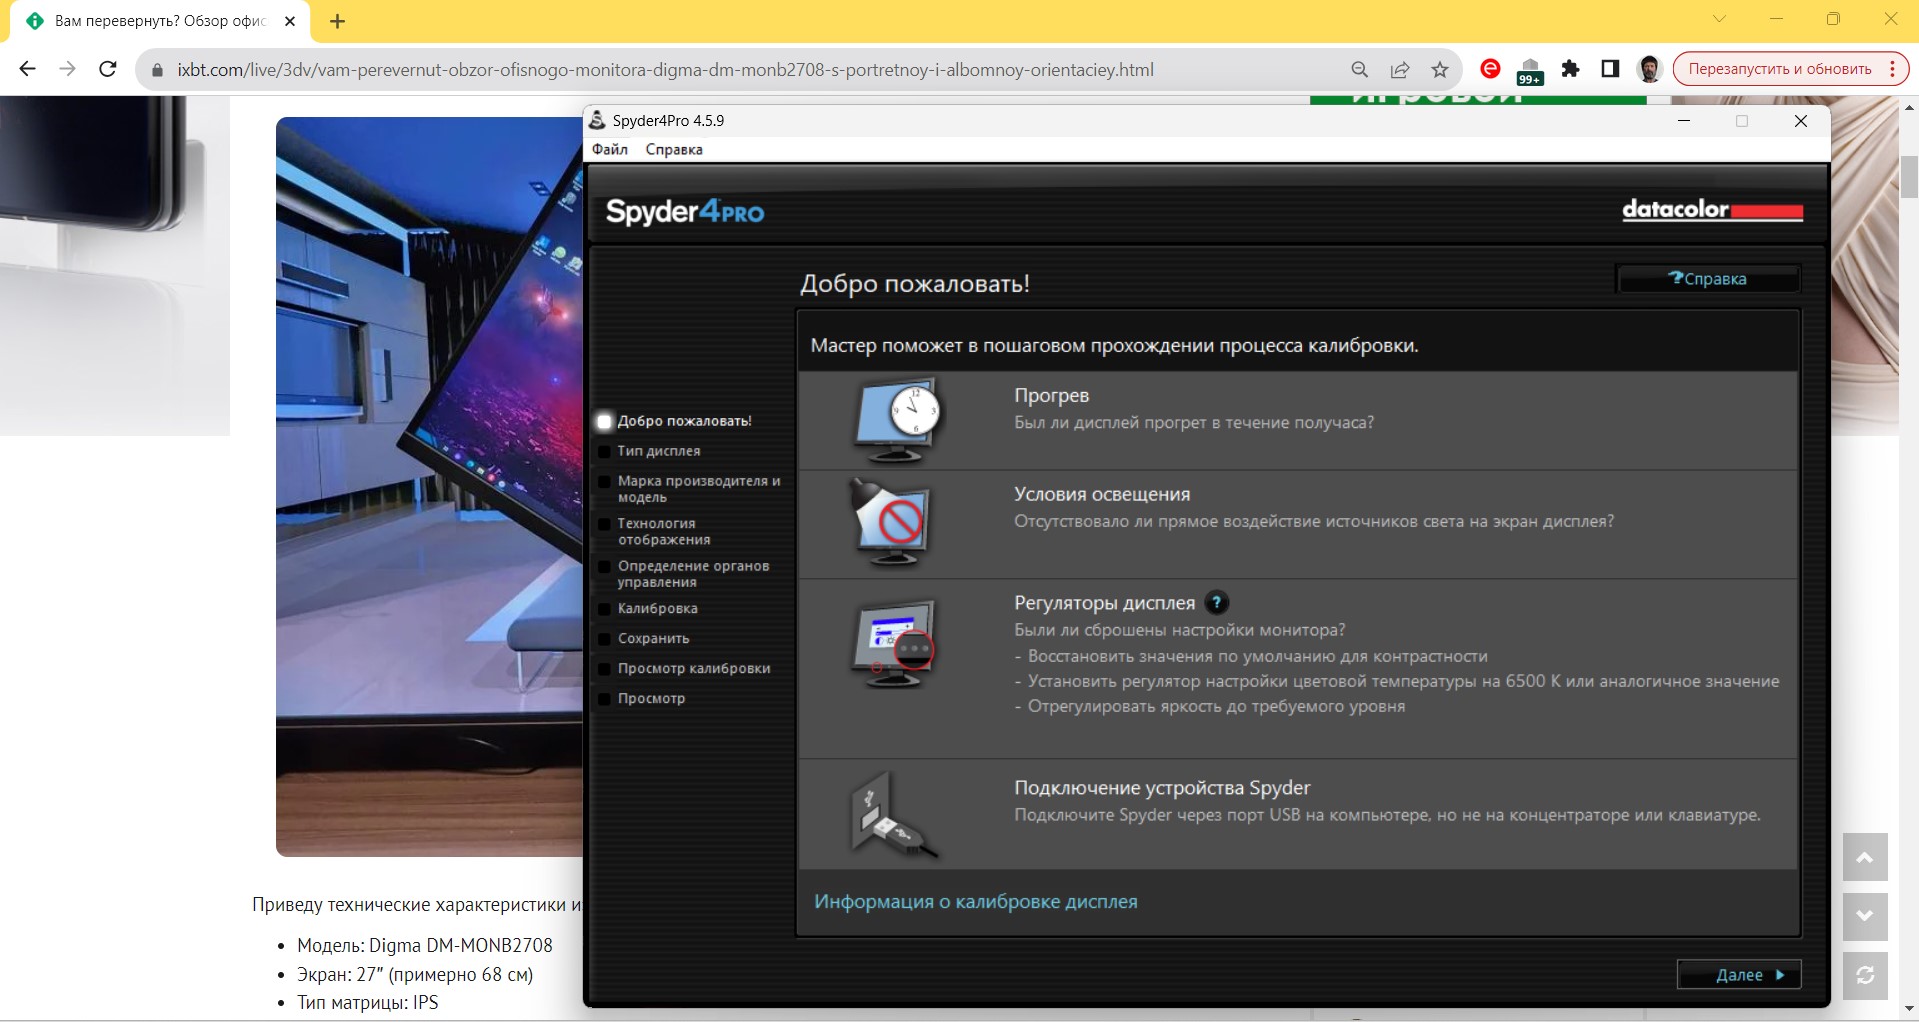This screenshot has height=1022, width=1919.
Task: Click Тип матрицы: IPS list item
Action: [x=367, y=1002]
